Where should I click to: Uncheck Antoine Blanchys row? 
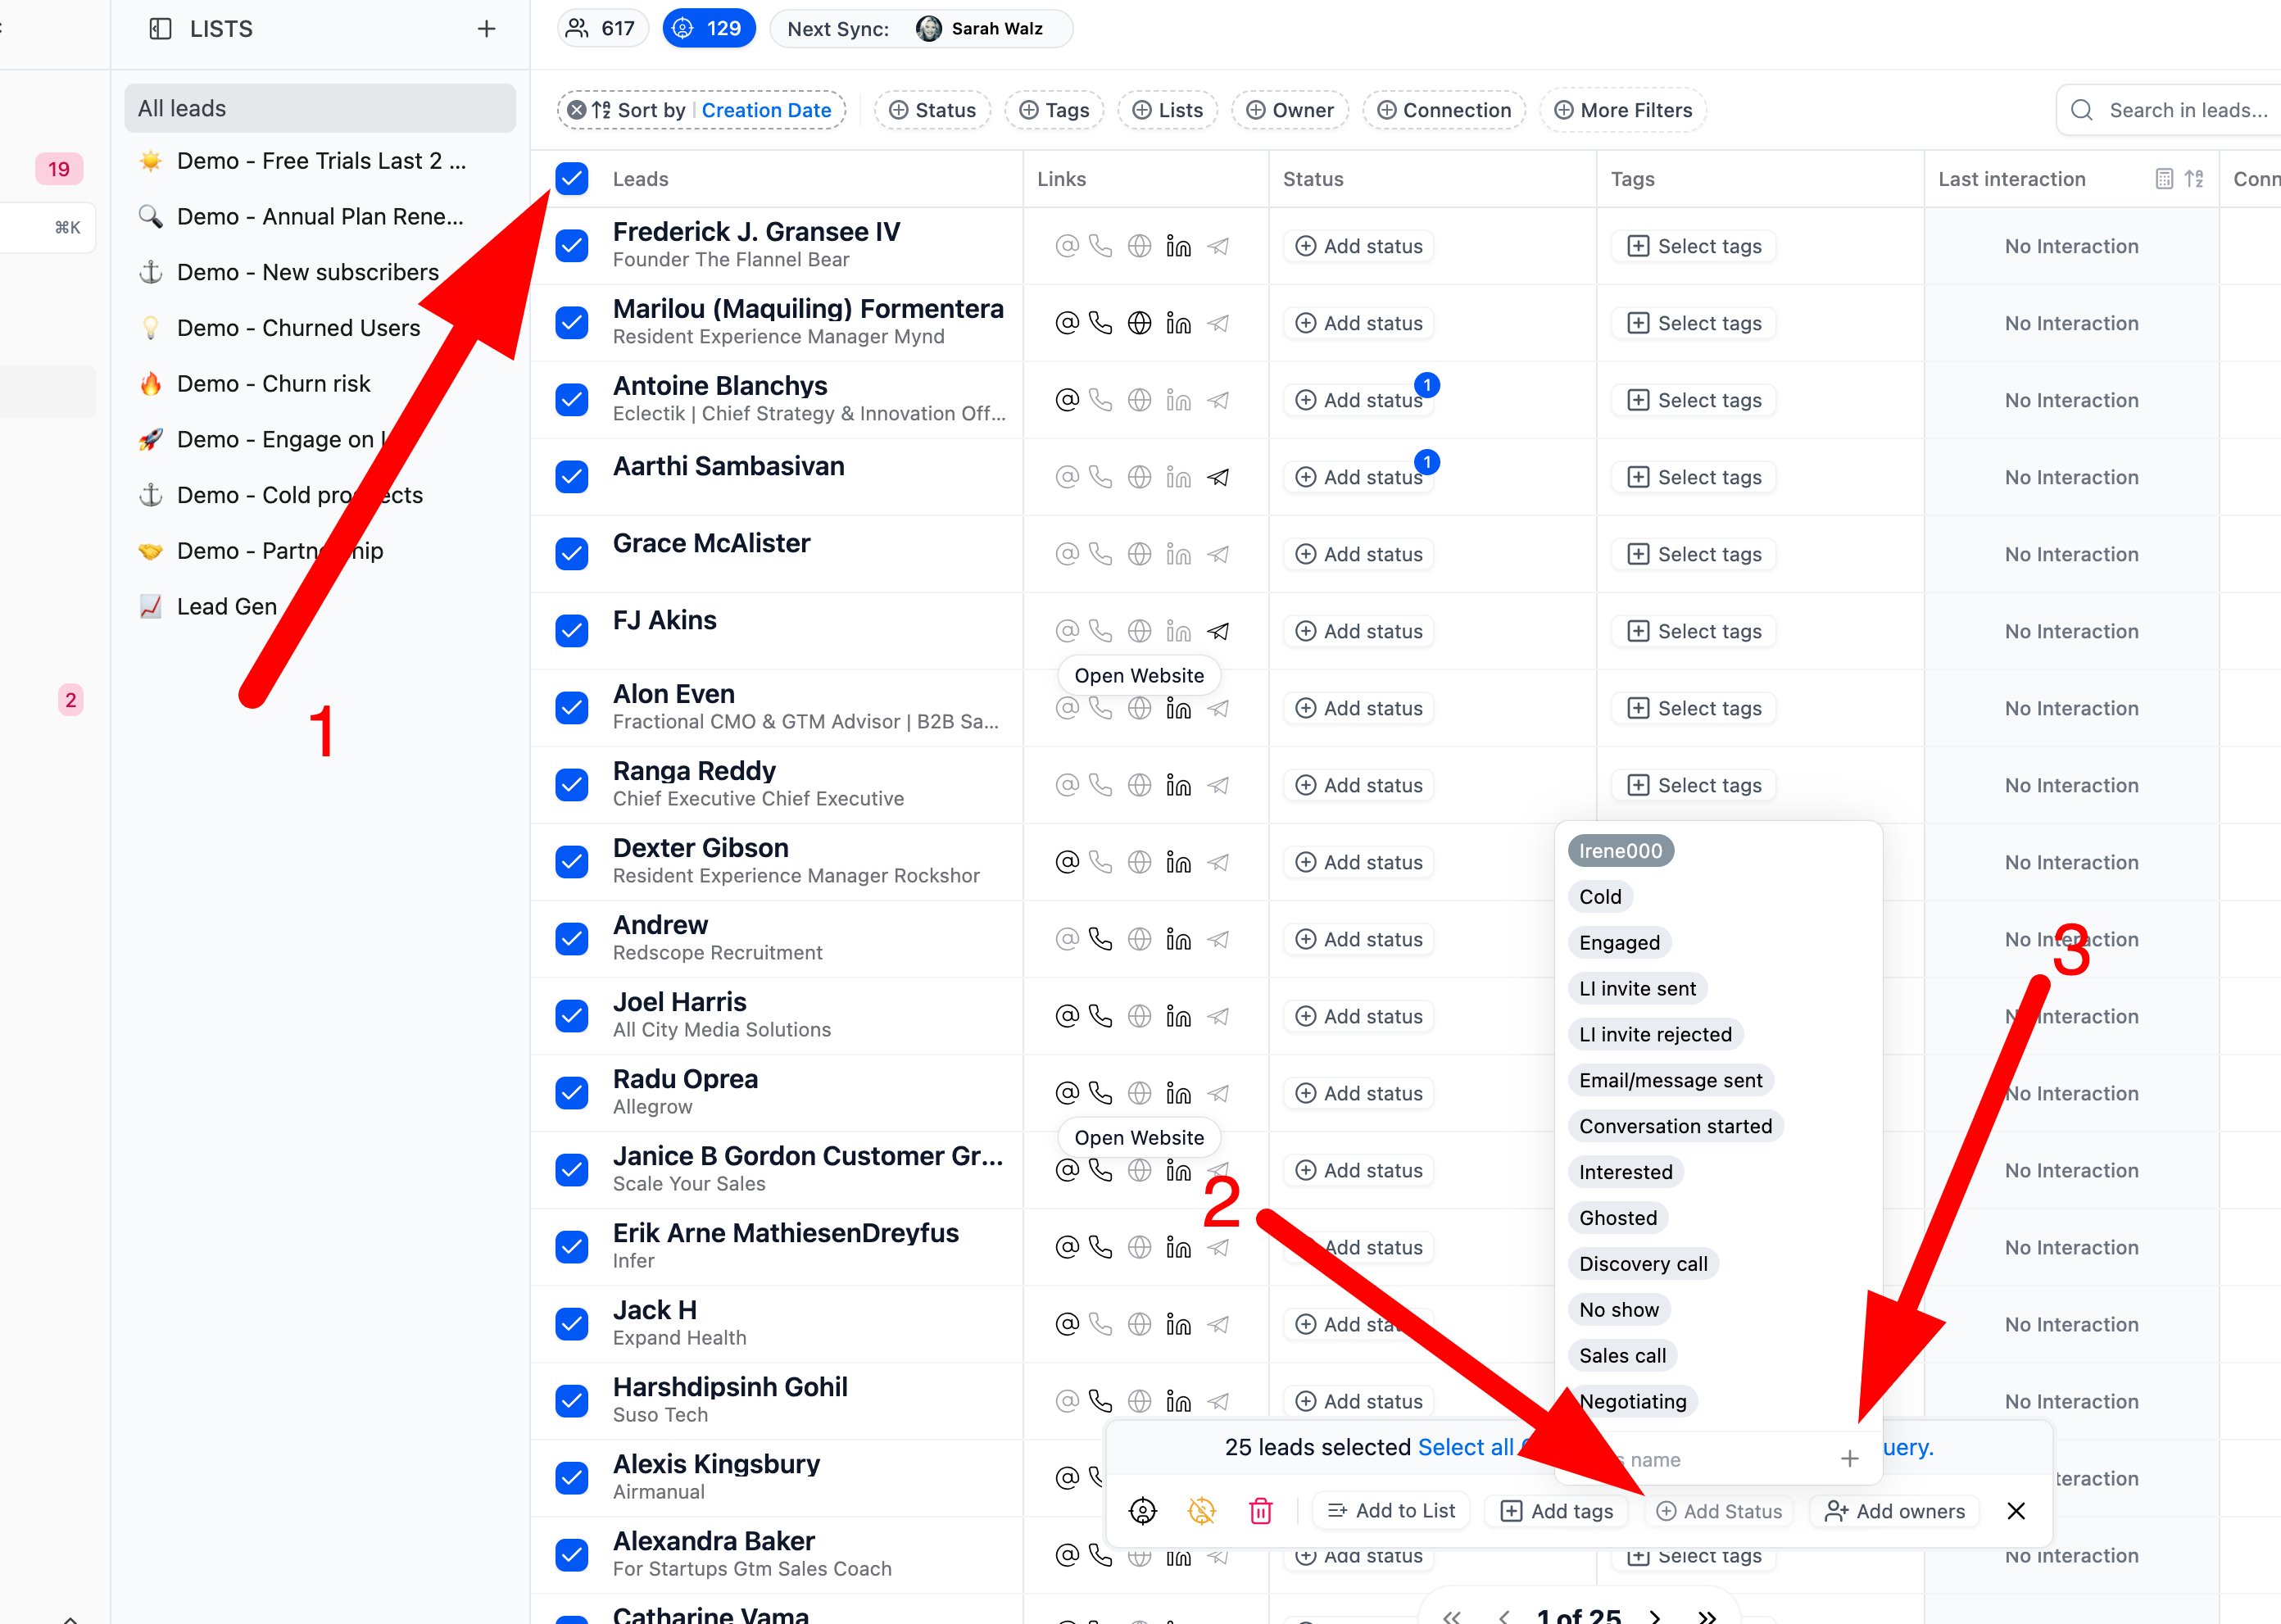click(x=572, y=400)
